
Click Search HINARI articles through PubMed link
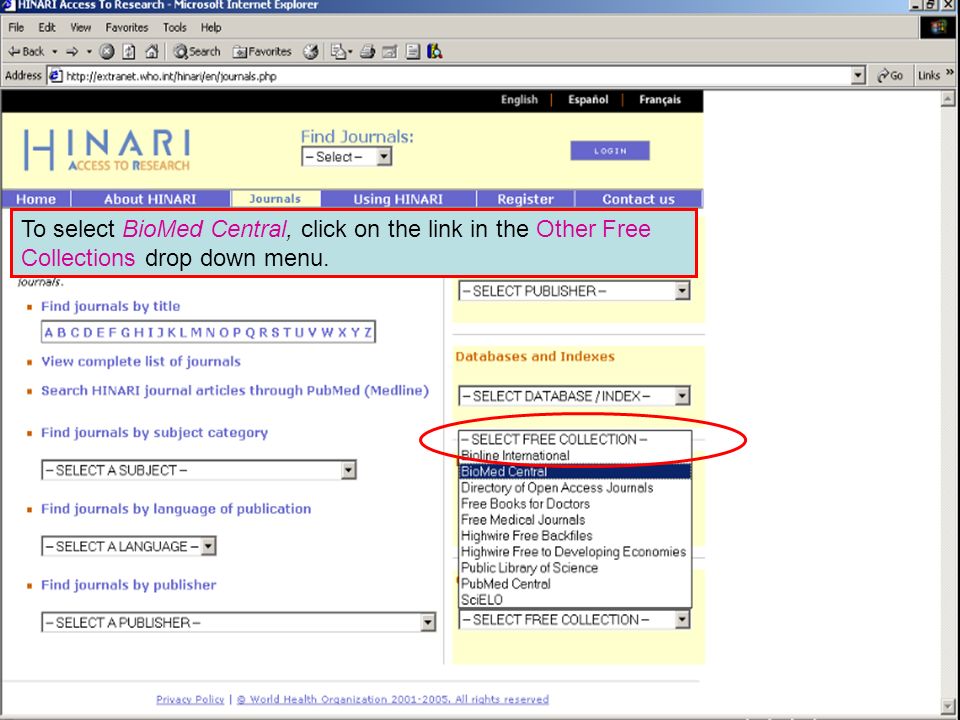(x=235, y=391)
